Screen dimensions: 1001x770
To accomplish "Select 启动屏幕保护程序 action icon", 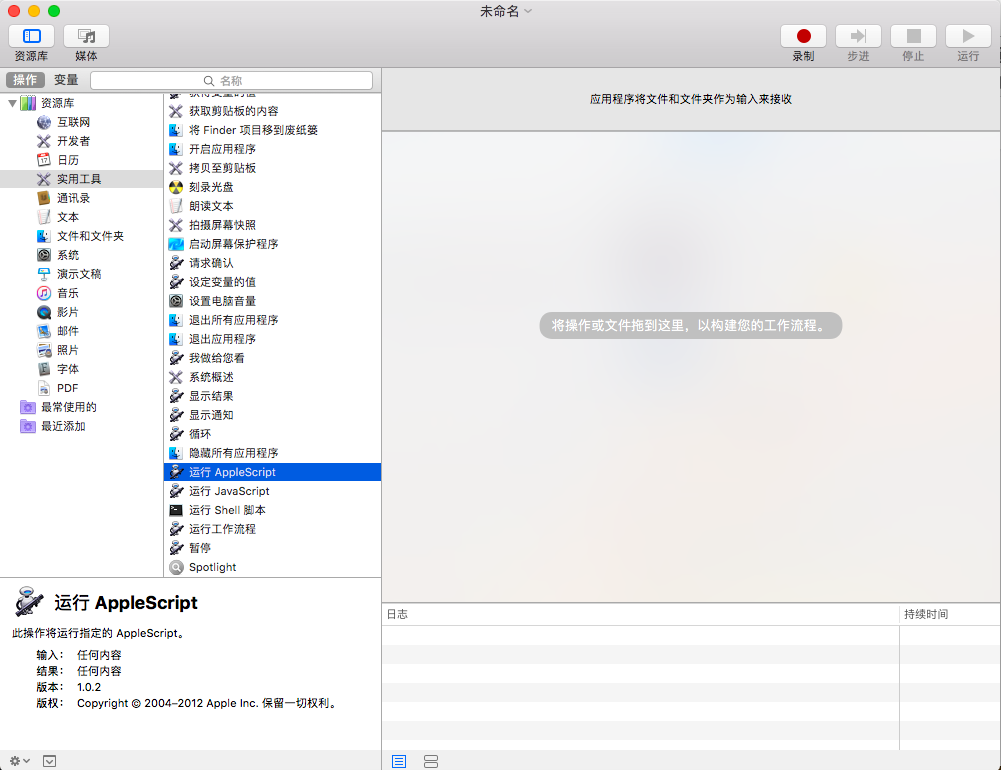I will (176, 244).
